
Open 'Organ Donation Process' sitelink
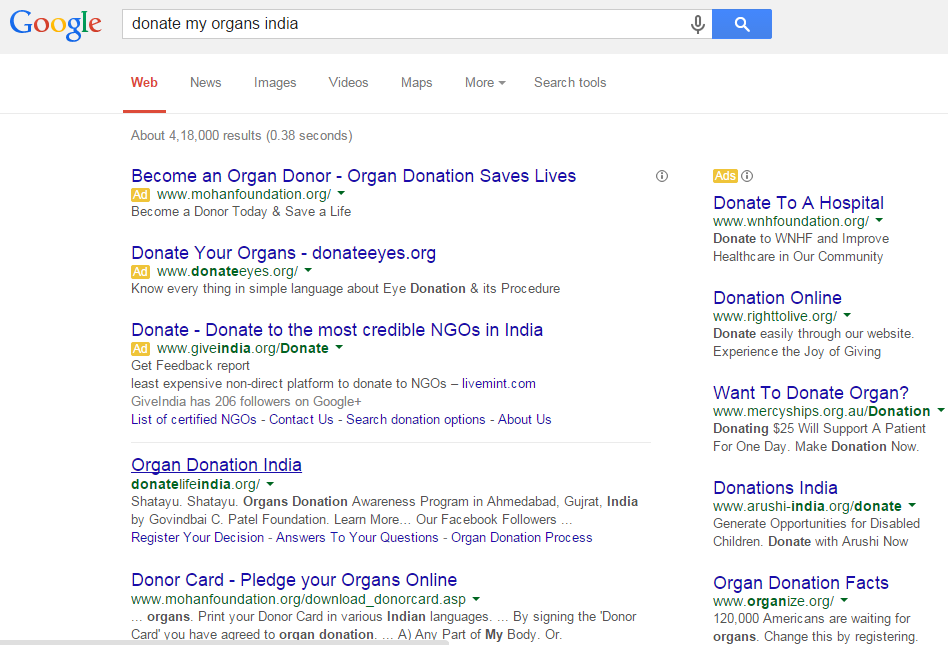point(522,537)
